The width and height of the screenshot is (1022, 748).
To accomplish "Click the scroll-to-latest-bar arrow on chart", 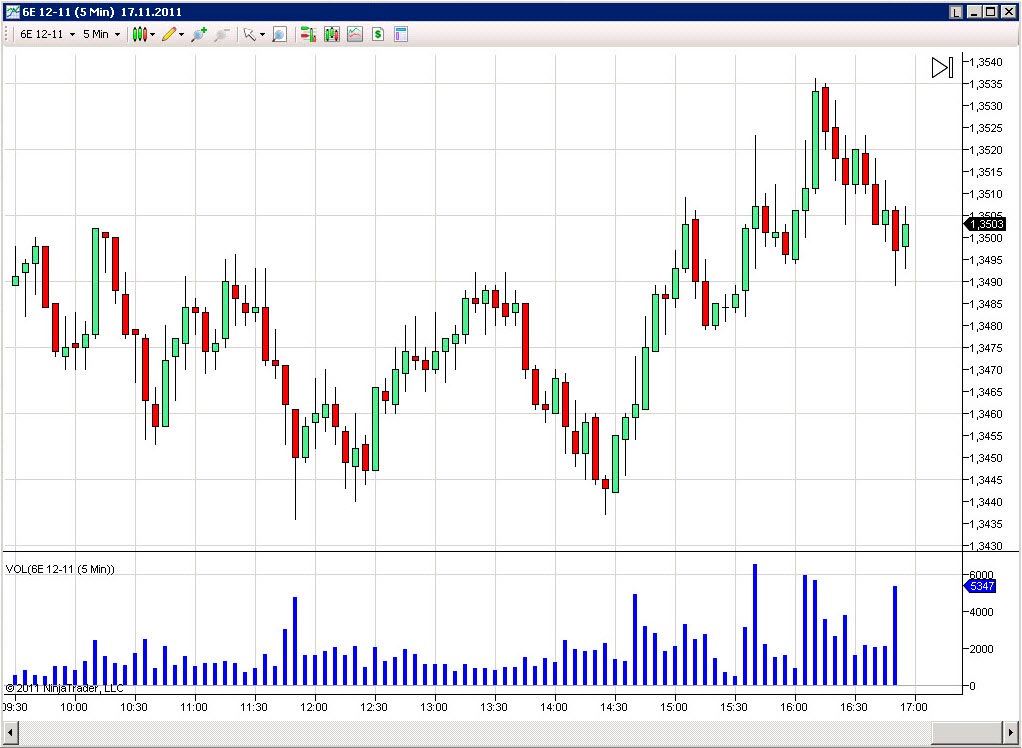I will (942, 67).
